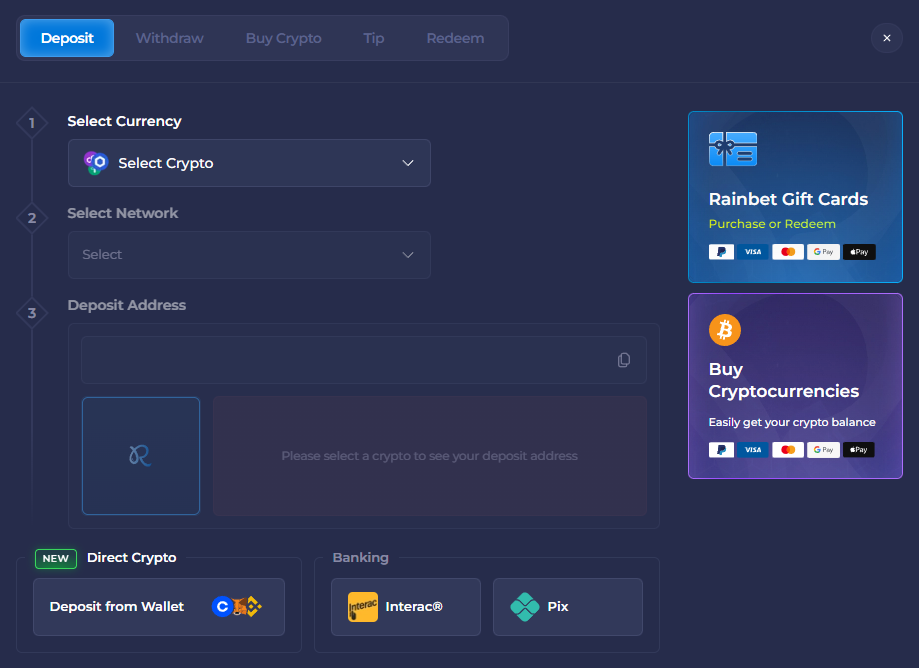919x668 pixels.
Task: Click the Visa icon on Rainbet Gift Cards
Action: (x=753, y=251)
